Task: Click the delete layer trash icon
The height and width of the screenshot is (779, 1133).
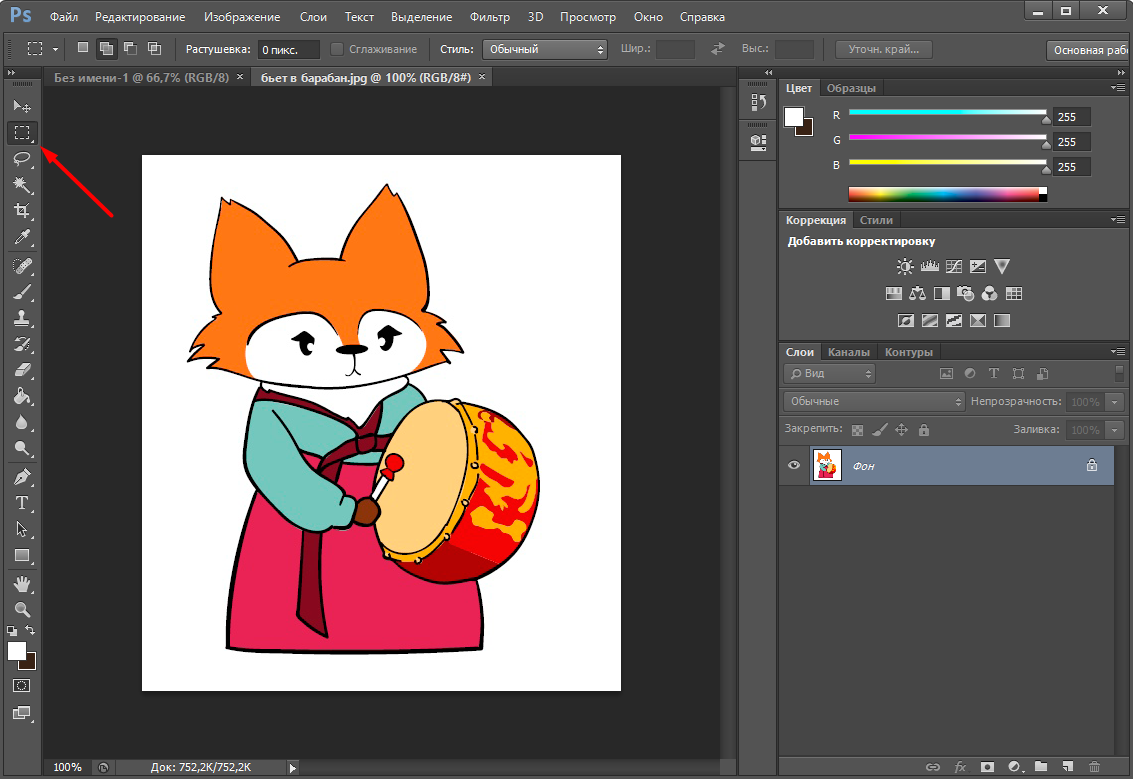Action: click(x=1094, y=767)
